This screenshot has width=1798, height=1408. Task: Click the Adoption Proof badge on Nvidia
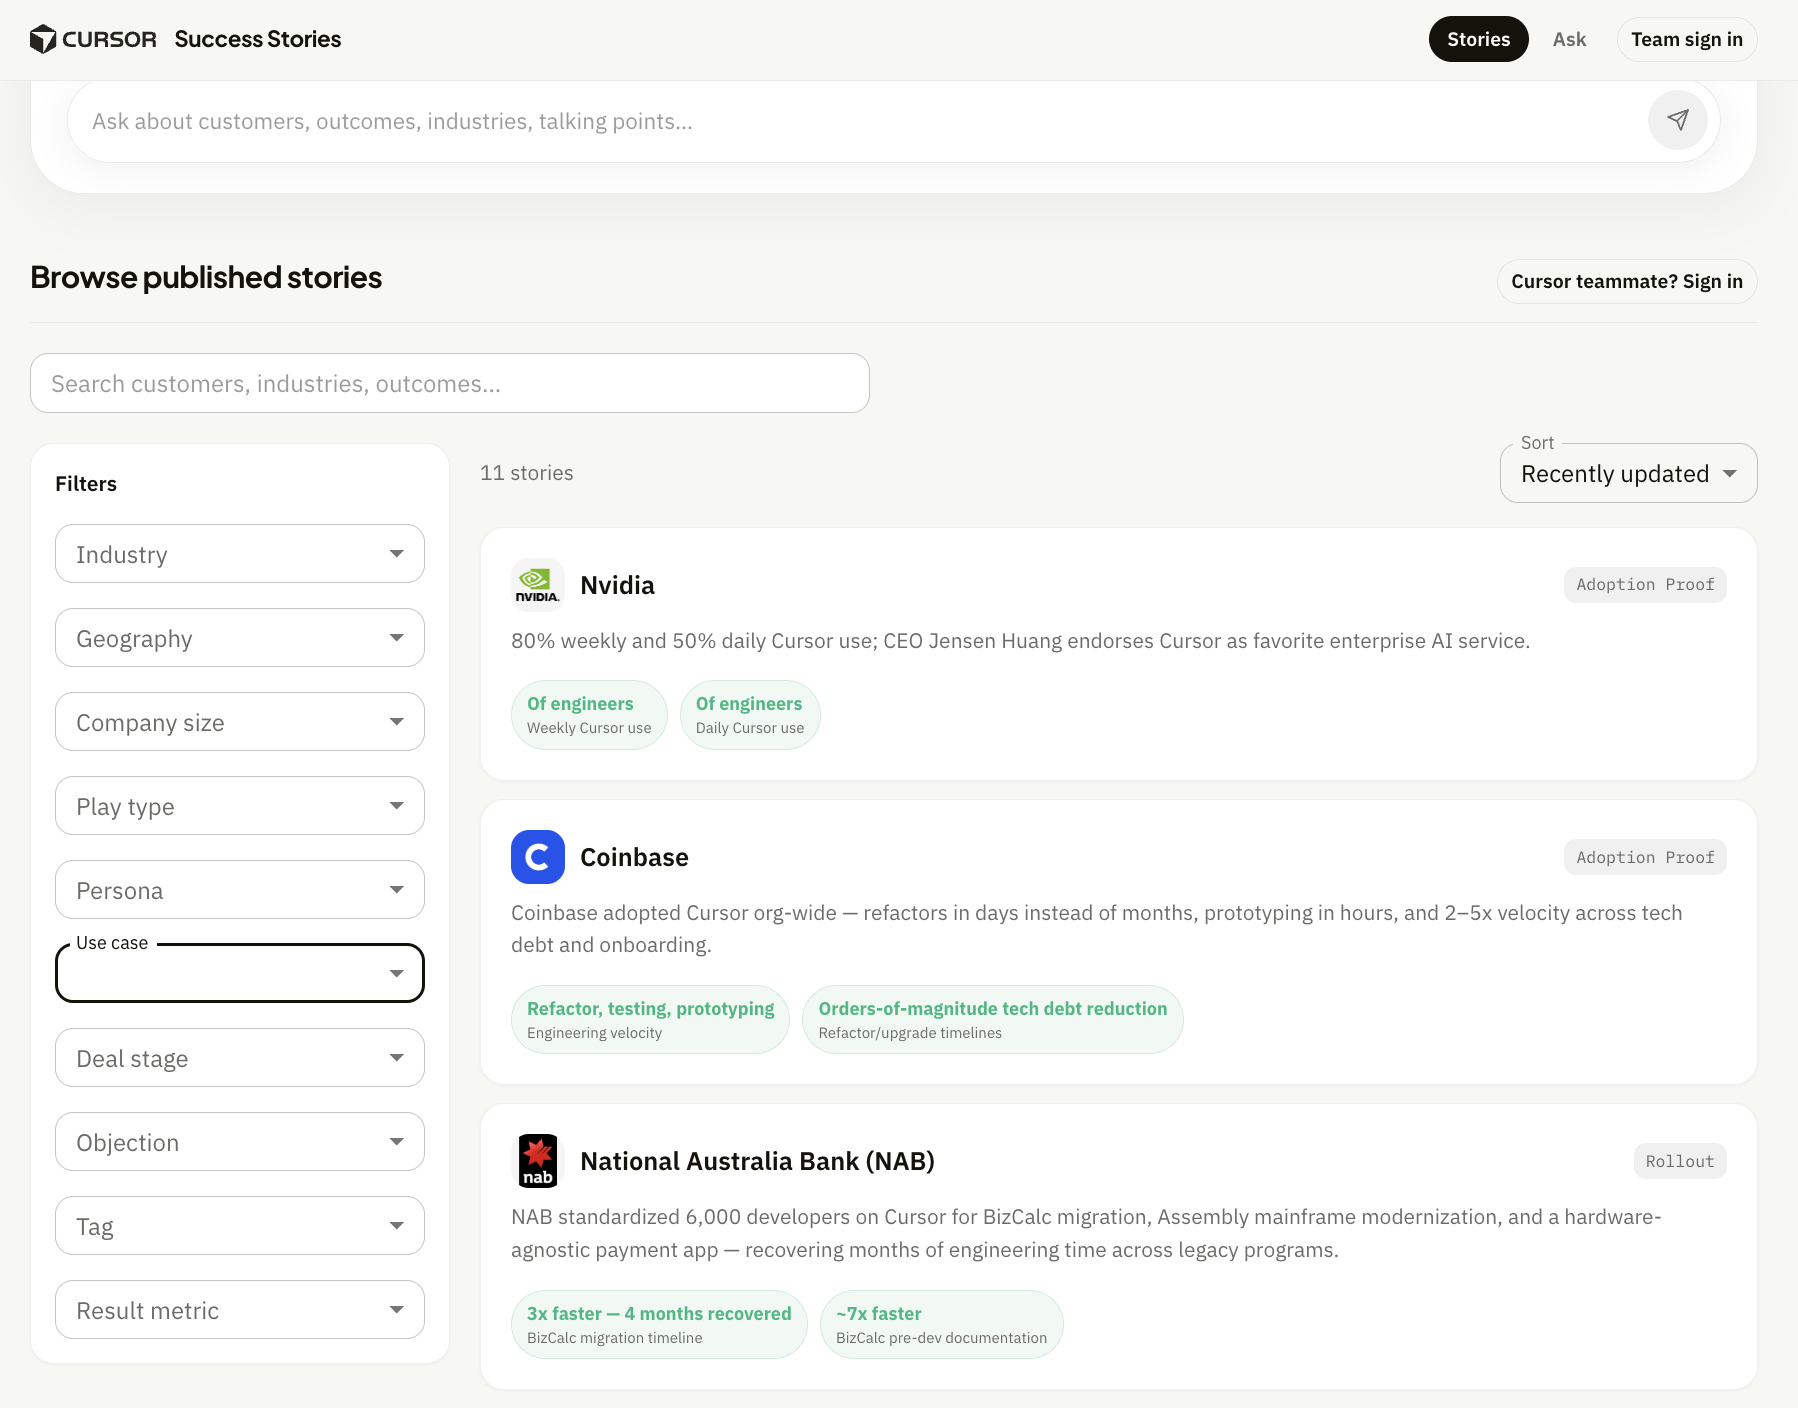click(x=1645, y=585)
